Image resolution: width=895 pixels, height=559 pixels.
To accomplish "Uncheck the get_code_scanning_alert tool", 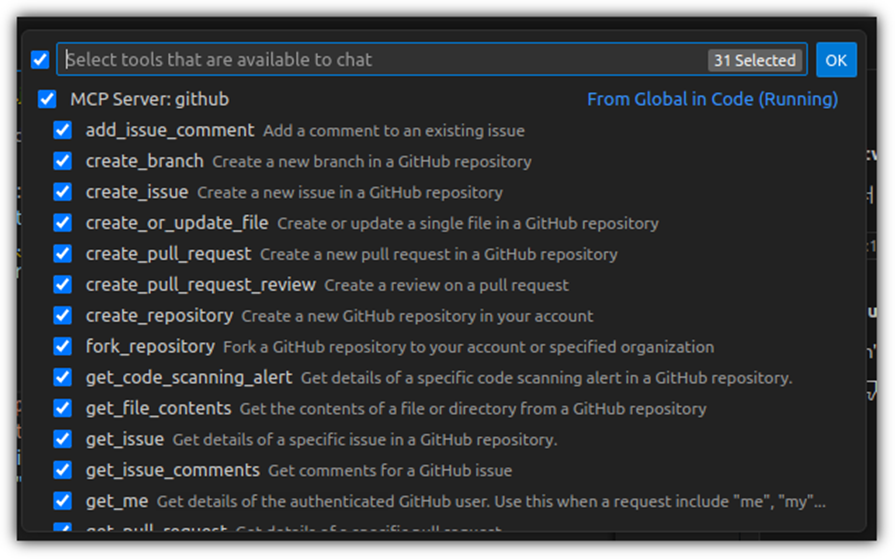I will tap(62, 377).
